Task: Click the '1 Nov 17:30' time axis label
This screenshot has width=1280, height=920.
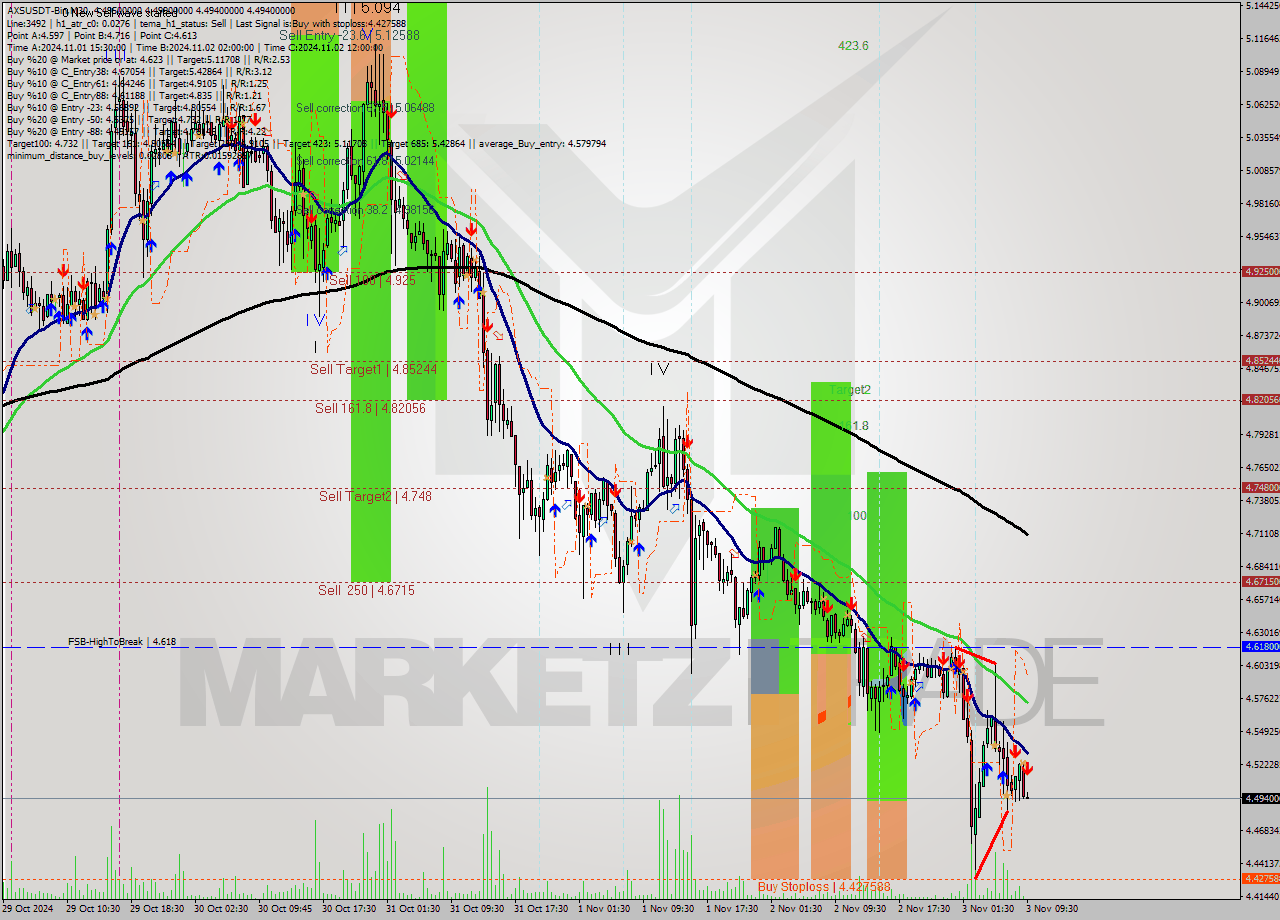Action: [731, 909]
